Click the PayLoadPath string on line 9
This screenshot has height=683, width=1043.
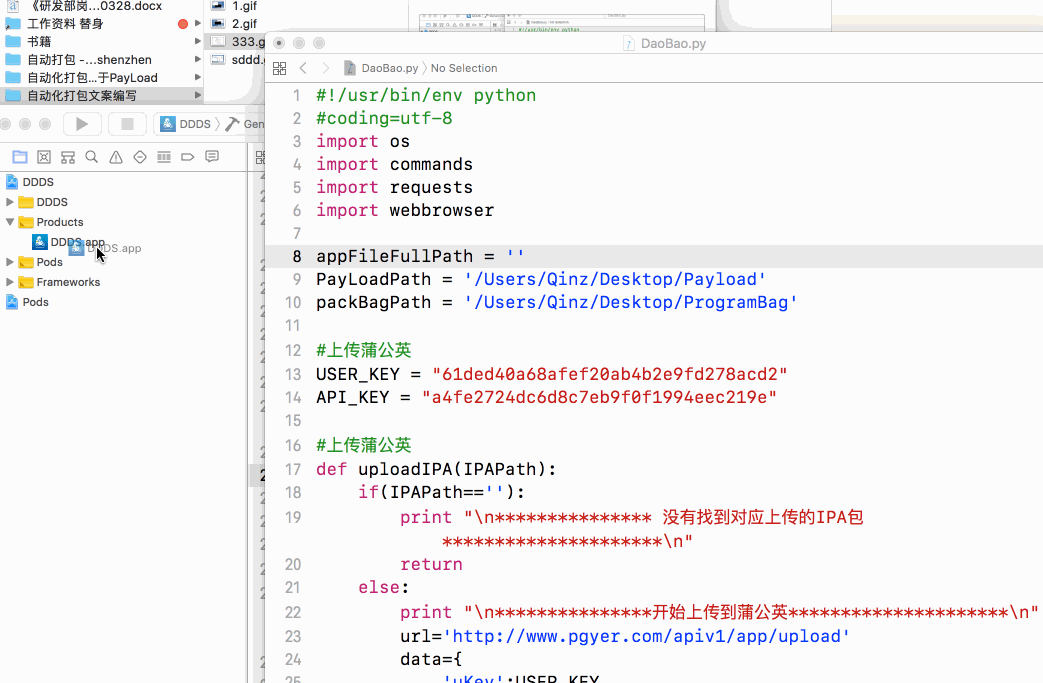coord(615,279)
